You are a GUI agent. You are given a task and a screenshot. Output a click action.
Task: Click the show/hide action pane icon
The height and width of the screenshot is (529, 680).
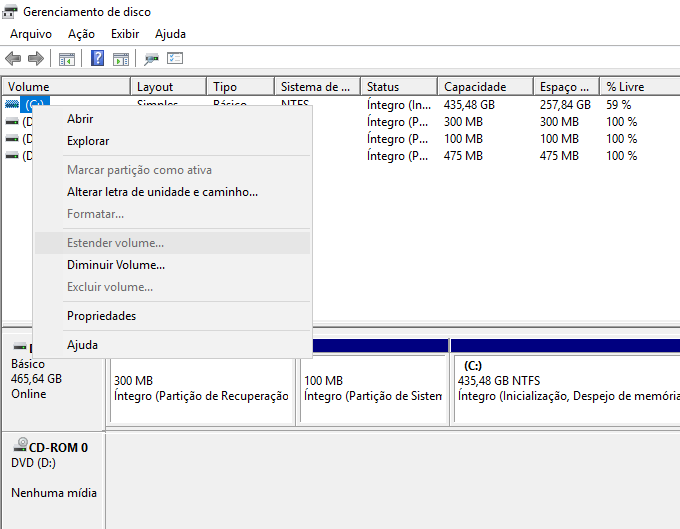coord(121,59)
